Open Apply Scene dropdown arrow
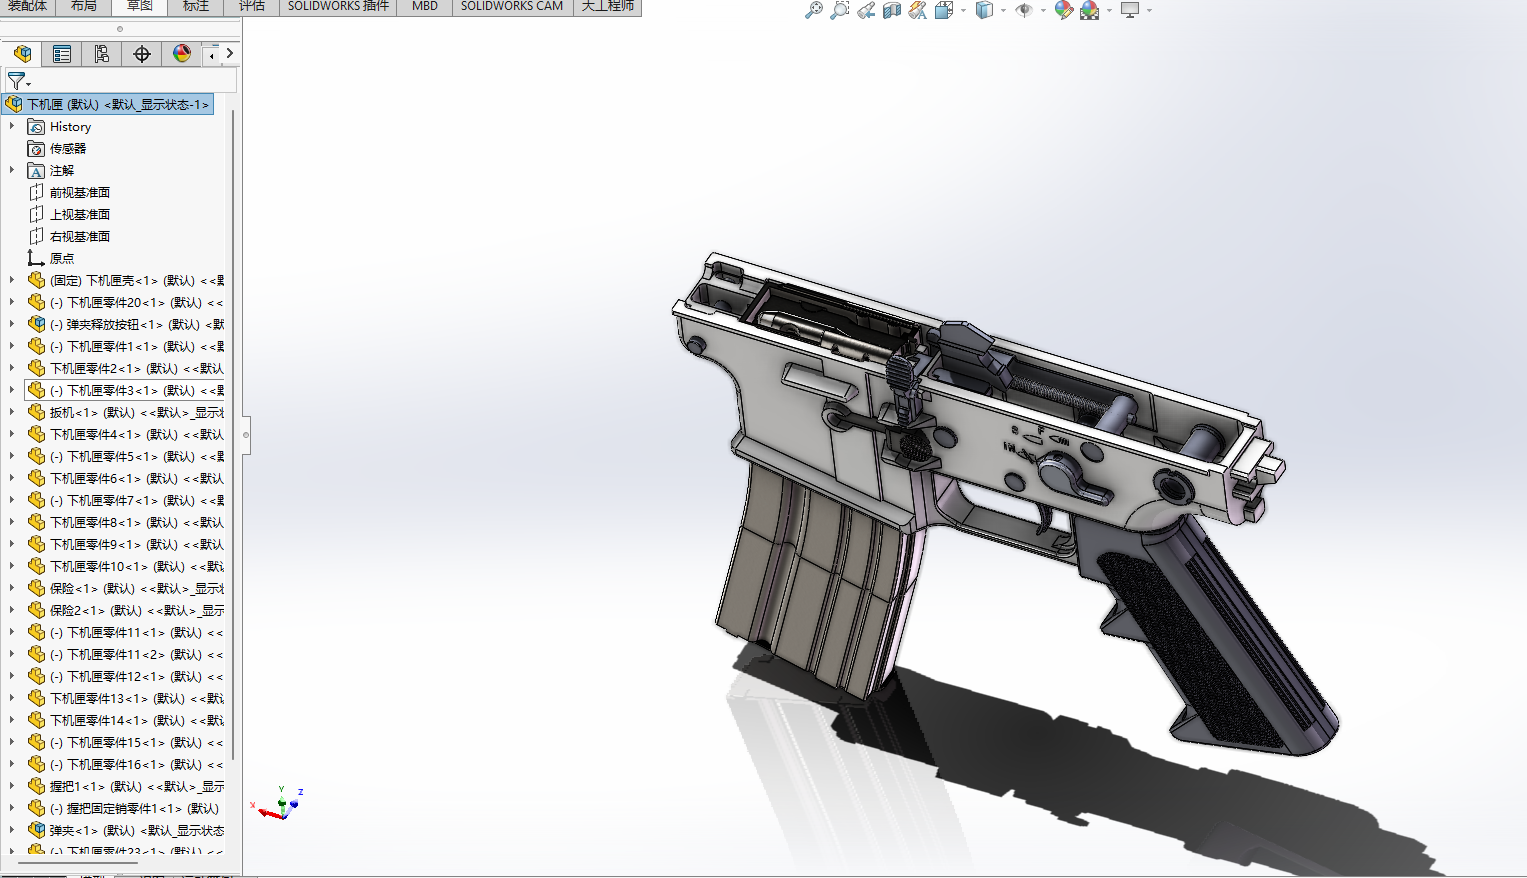The height and width of the screenshot is (878, 1527). click(x=1109, y=11)
